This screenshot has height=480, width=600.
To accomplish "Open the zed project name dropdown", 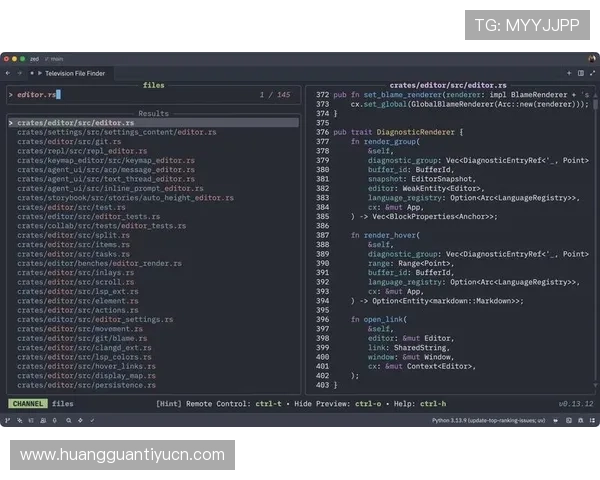I will (34, 59).
